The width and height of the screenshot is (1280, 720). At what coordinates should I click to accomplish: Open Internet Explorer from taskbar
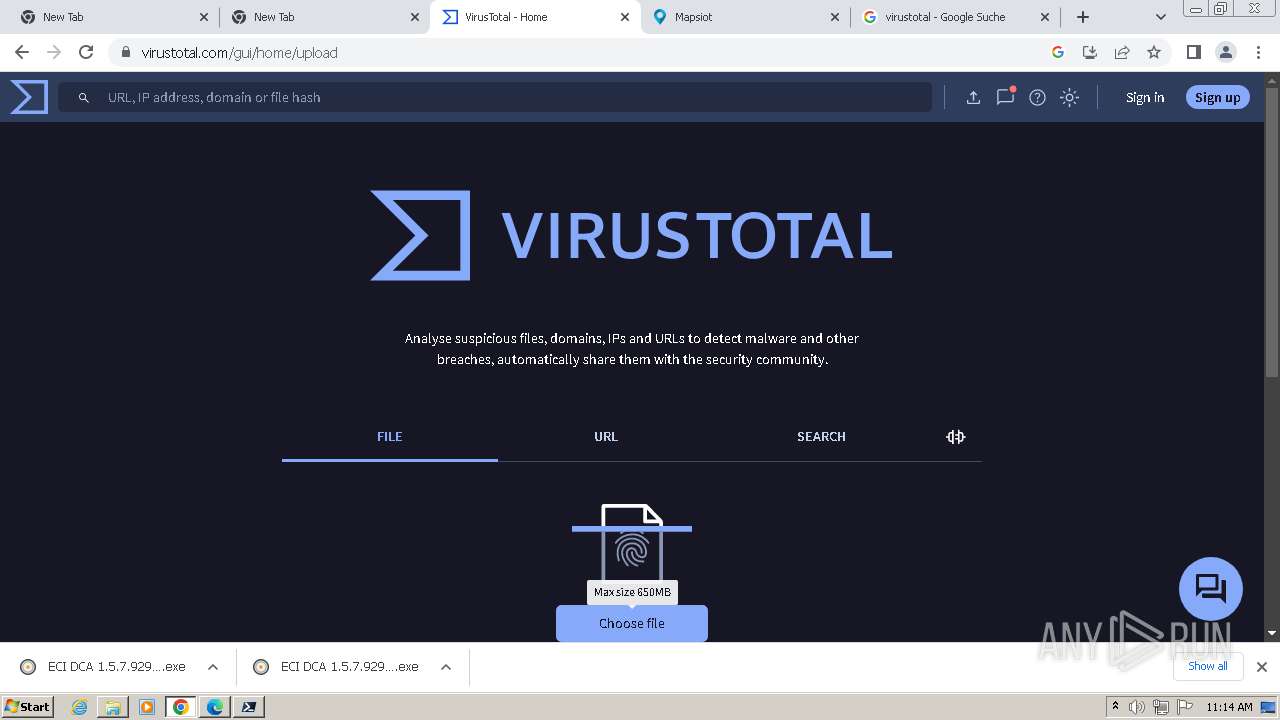tap(79, 707)
